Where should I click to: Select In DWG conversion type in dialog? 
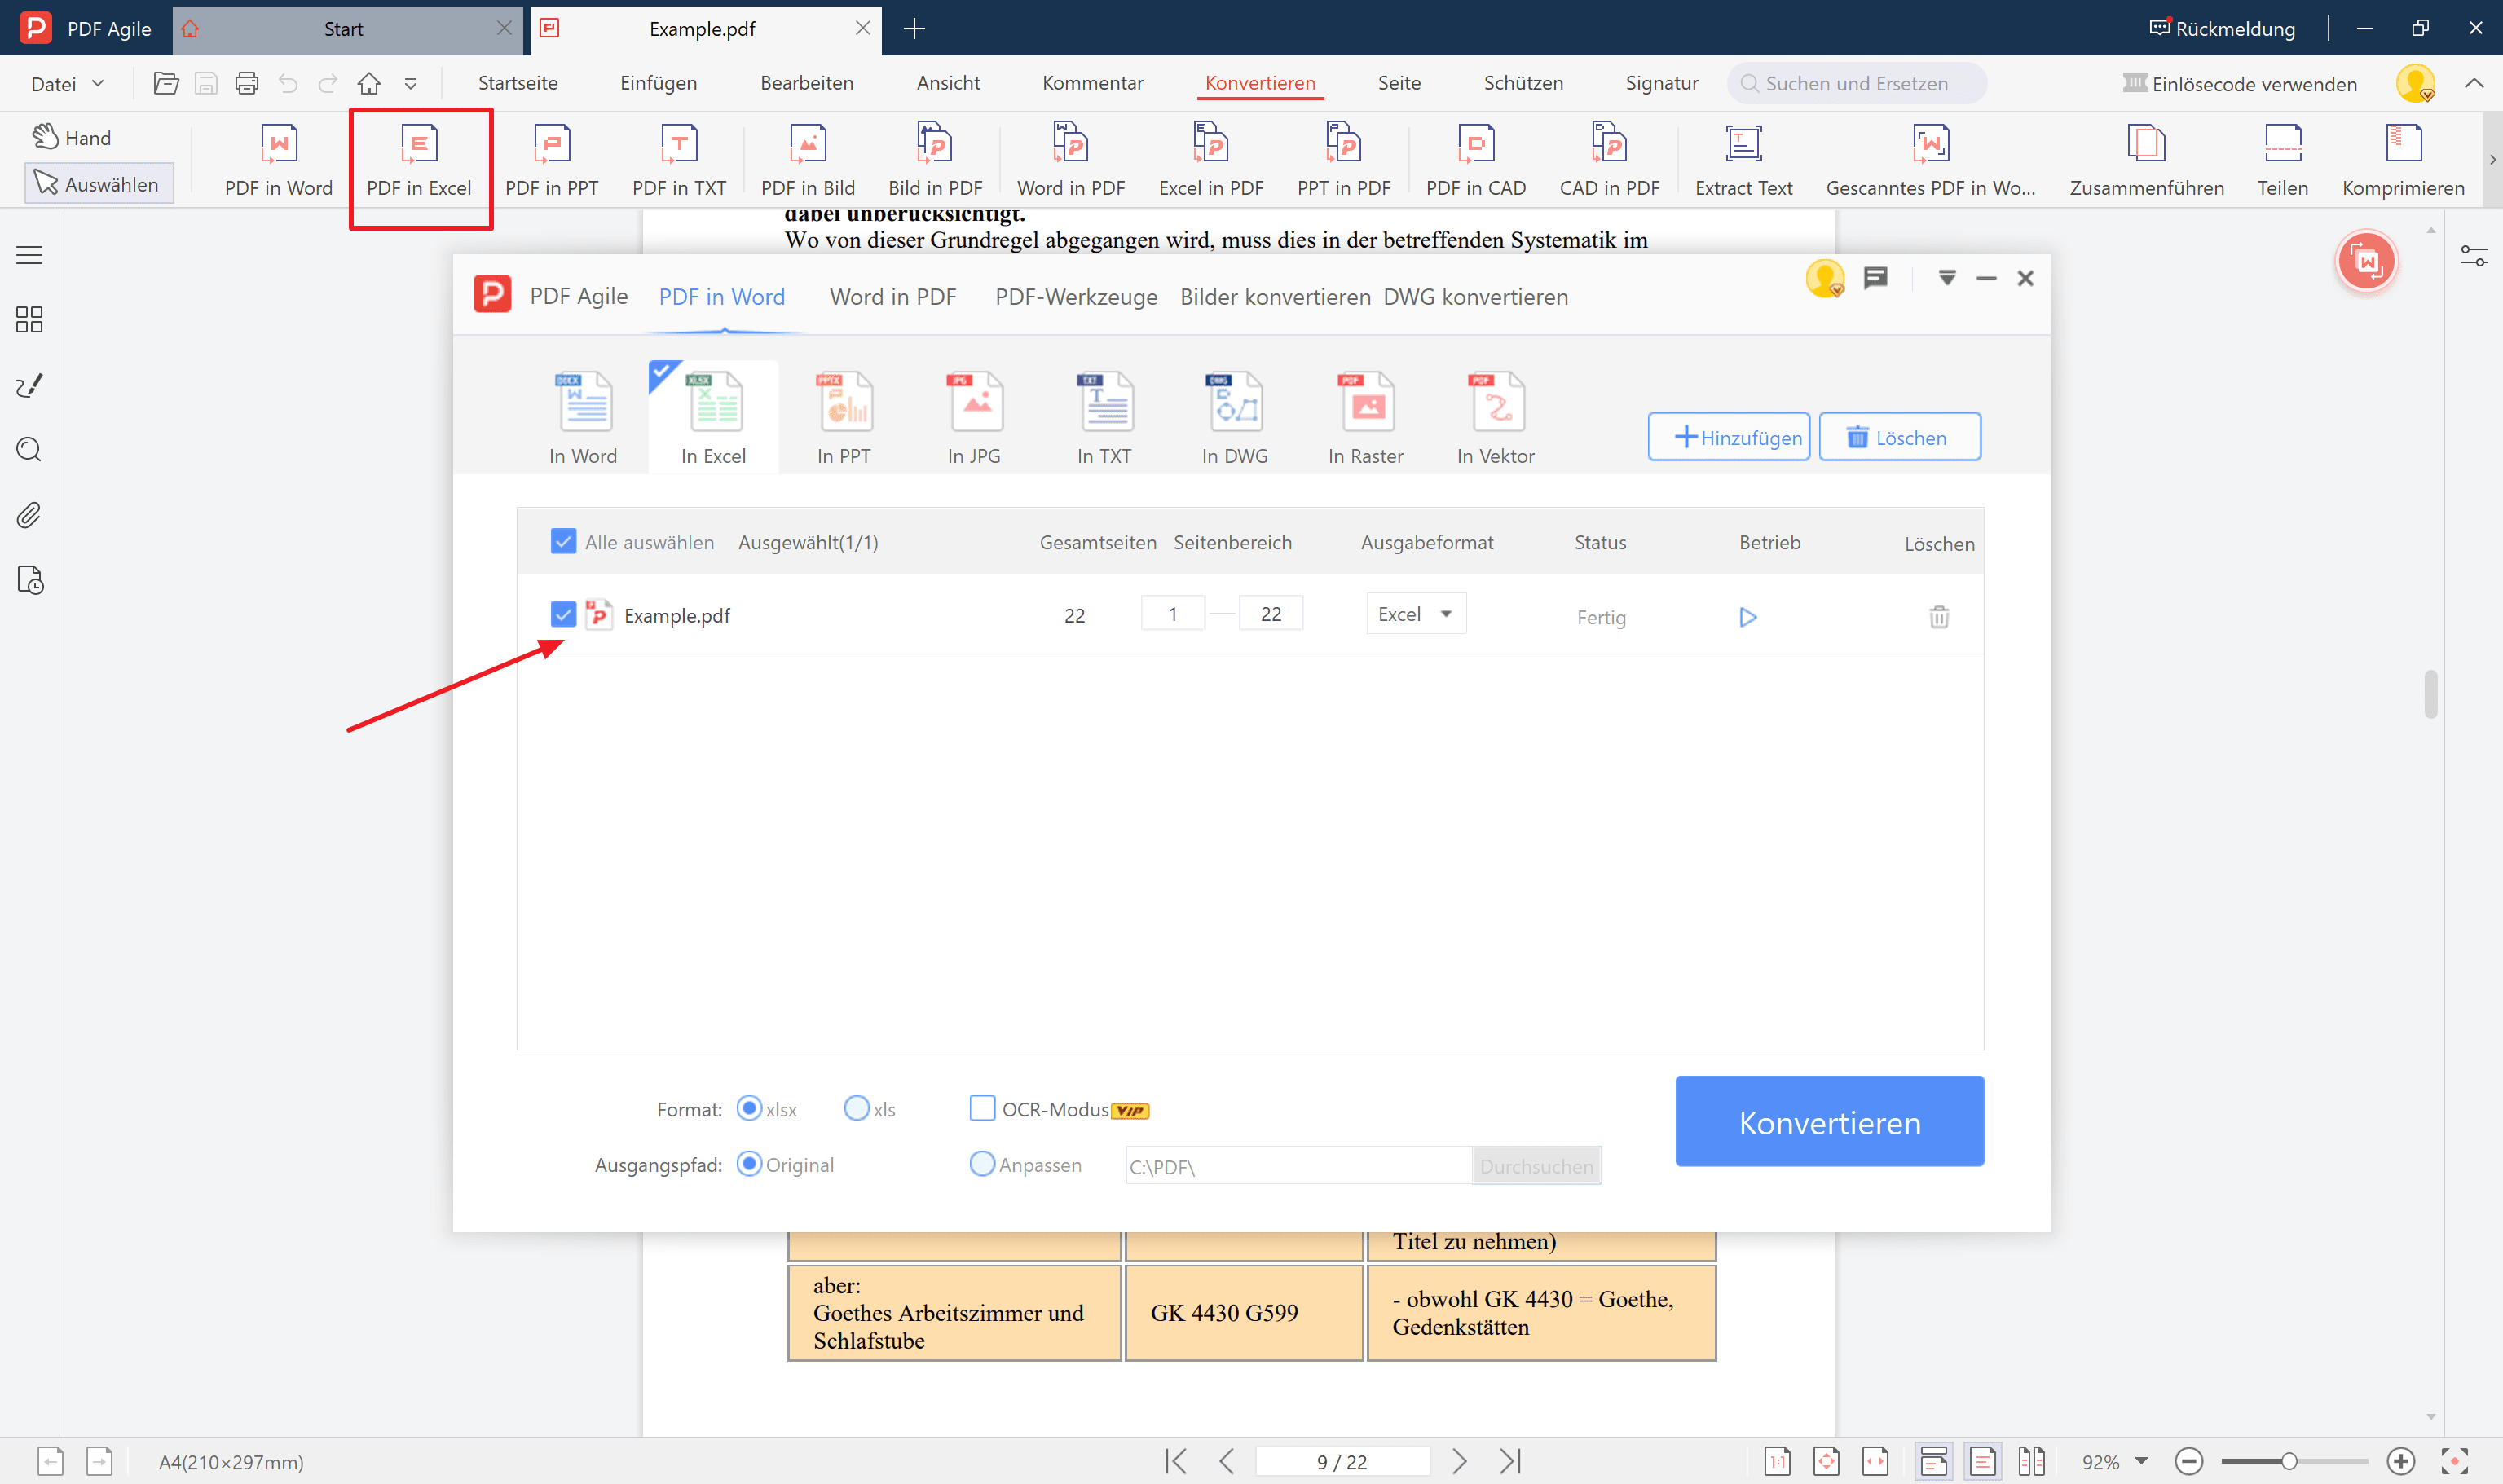click(x=1234, y=417)
